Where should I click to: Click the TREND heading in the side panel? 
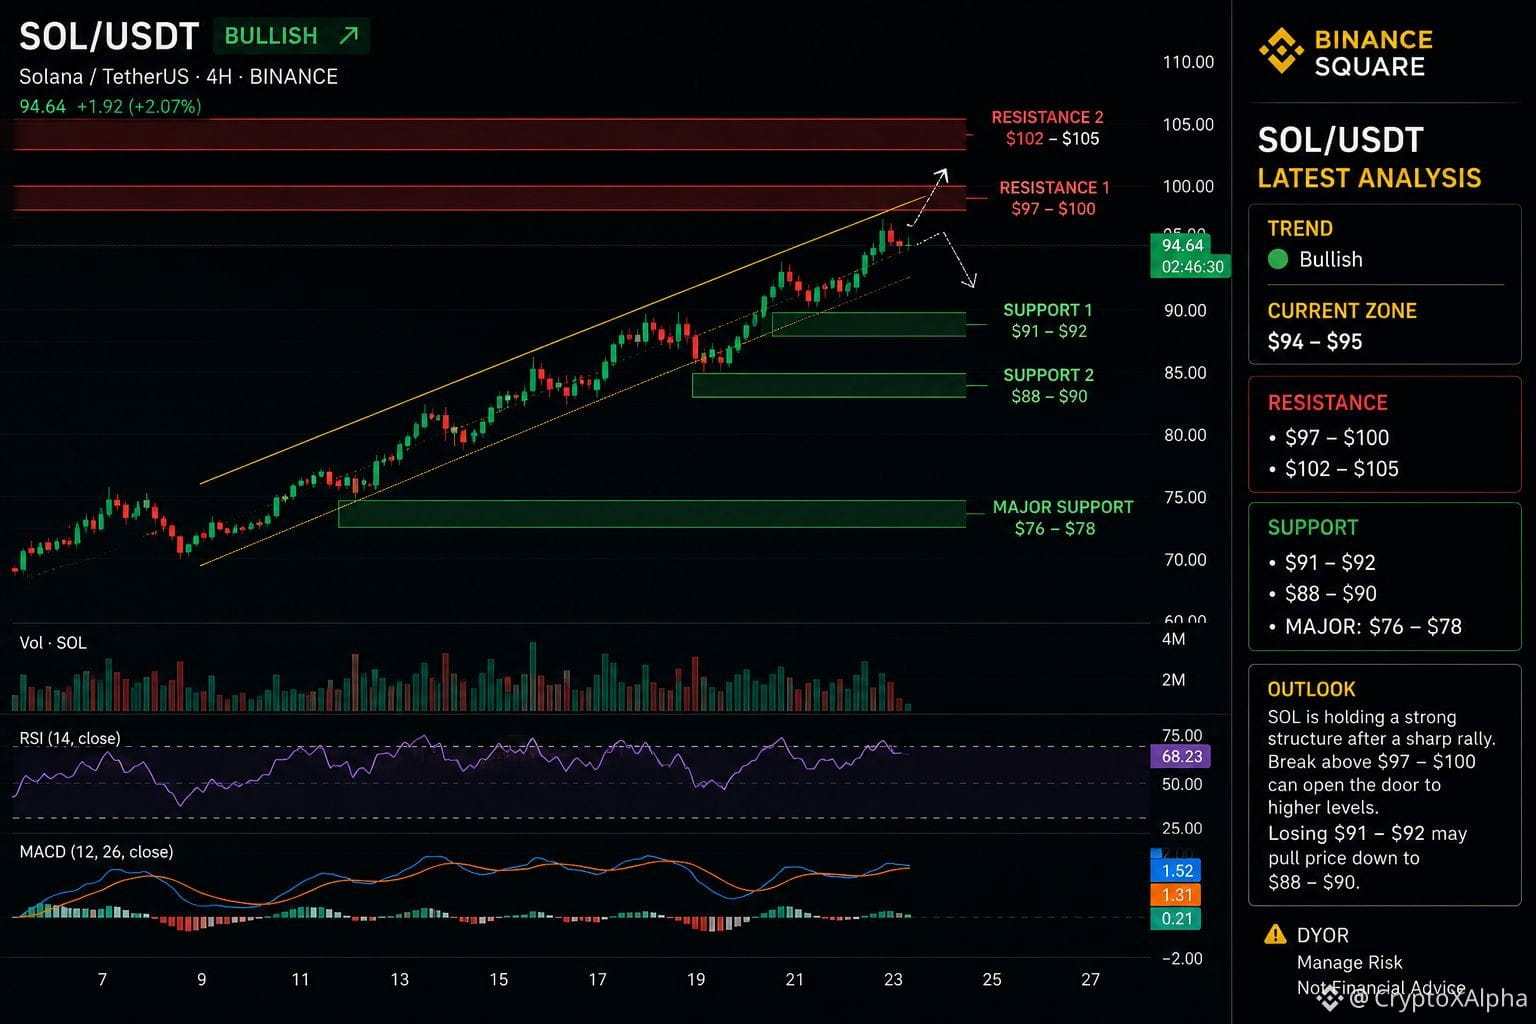point(1300,229)
